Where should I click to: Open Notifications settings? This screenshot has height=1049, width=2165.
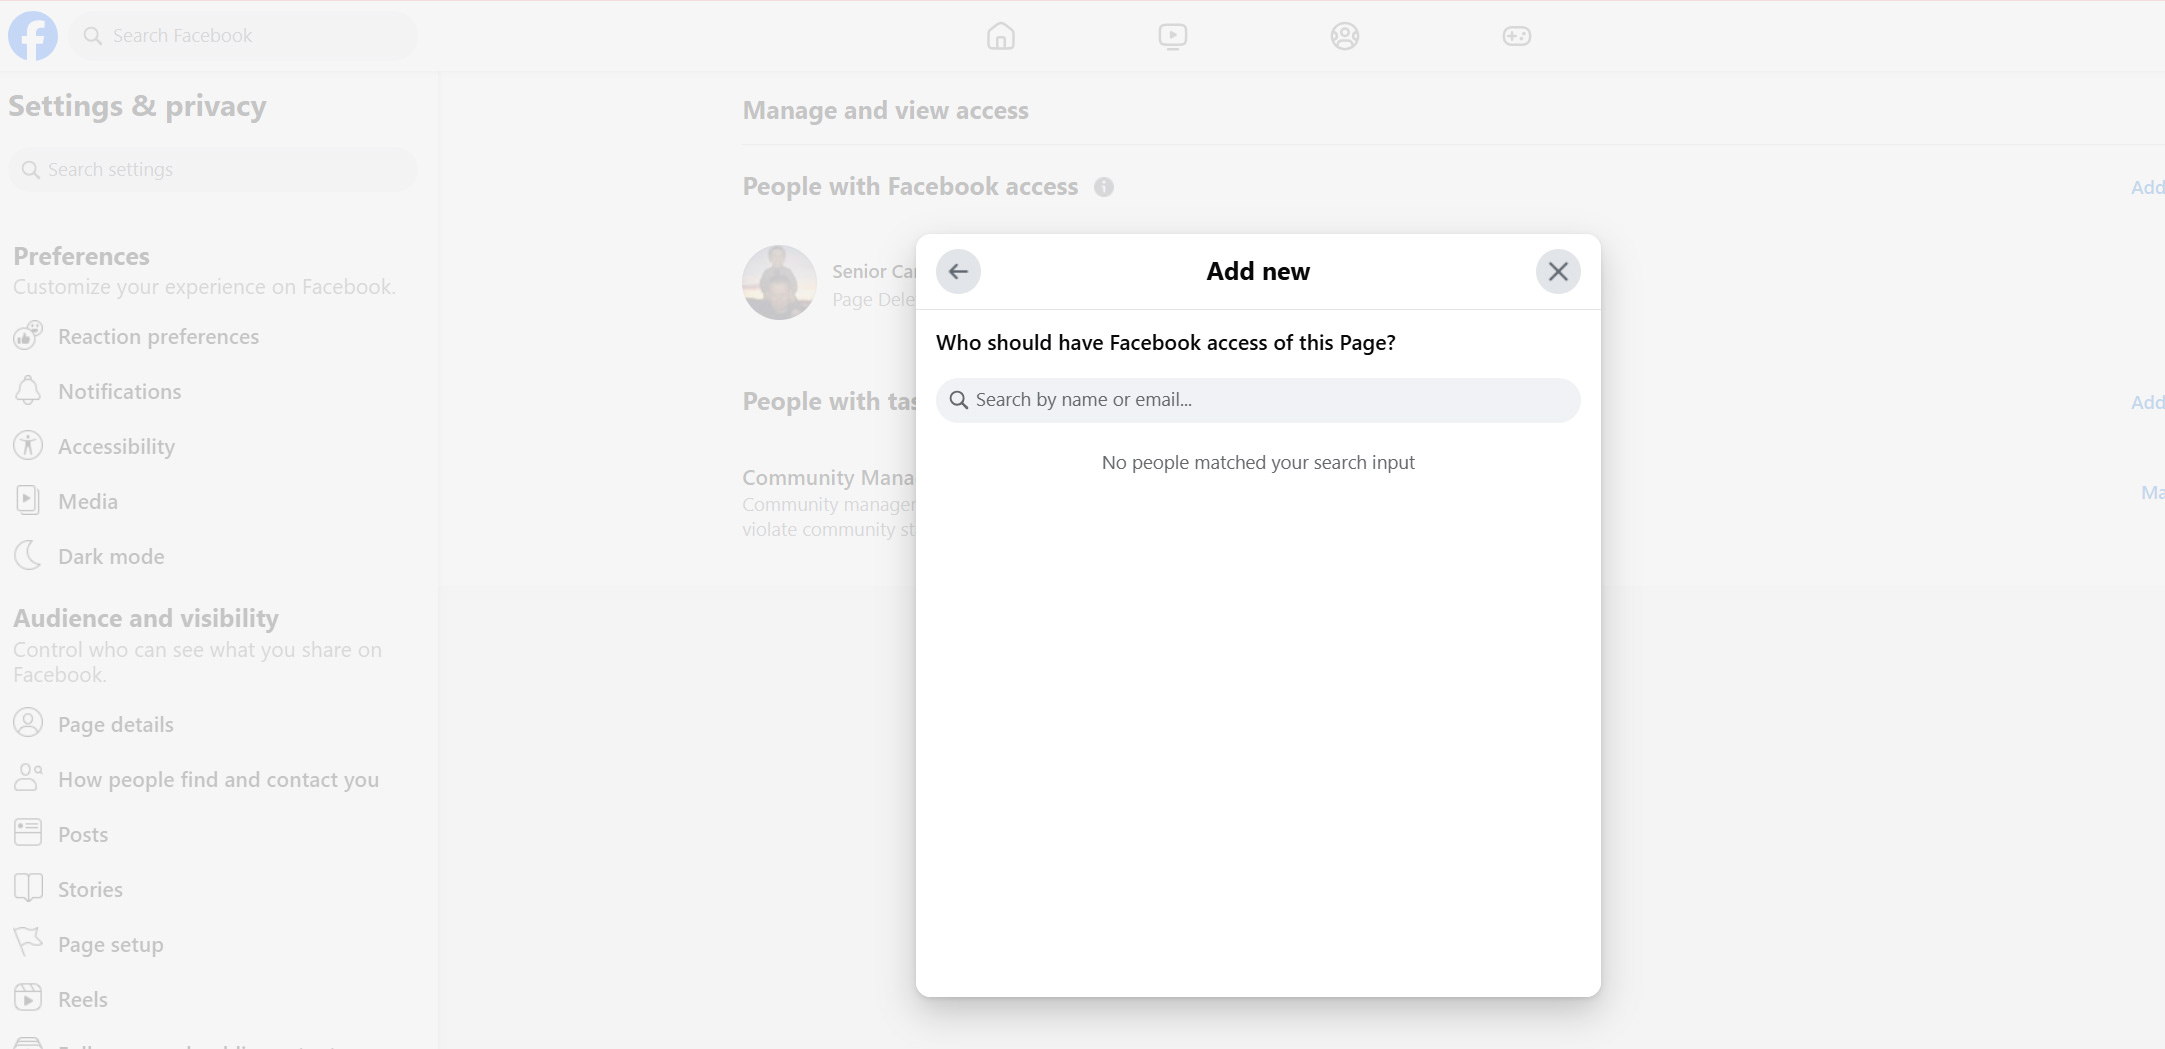tap(119, 392)
